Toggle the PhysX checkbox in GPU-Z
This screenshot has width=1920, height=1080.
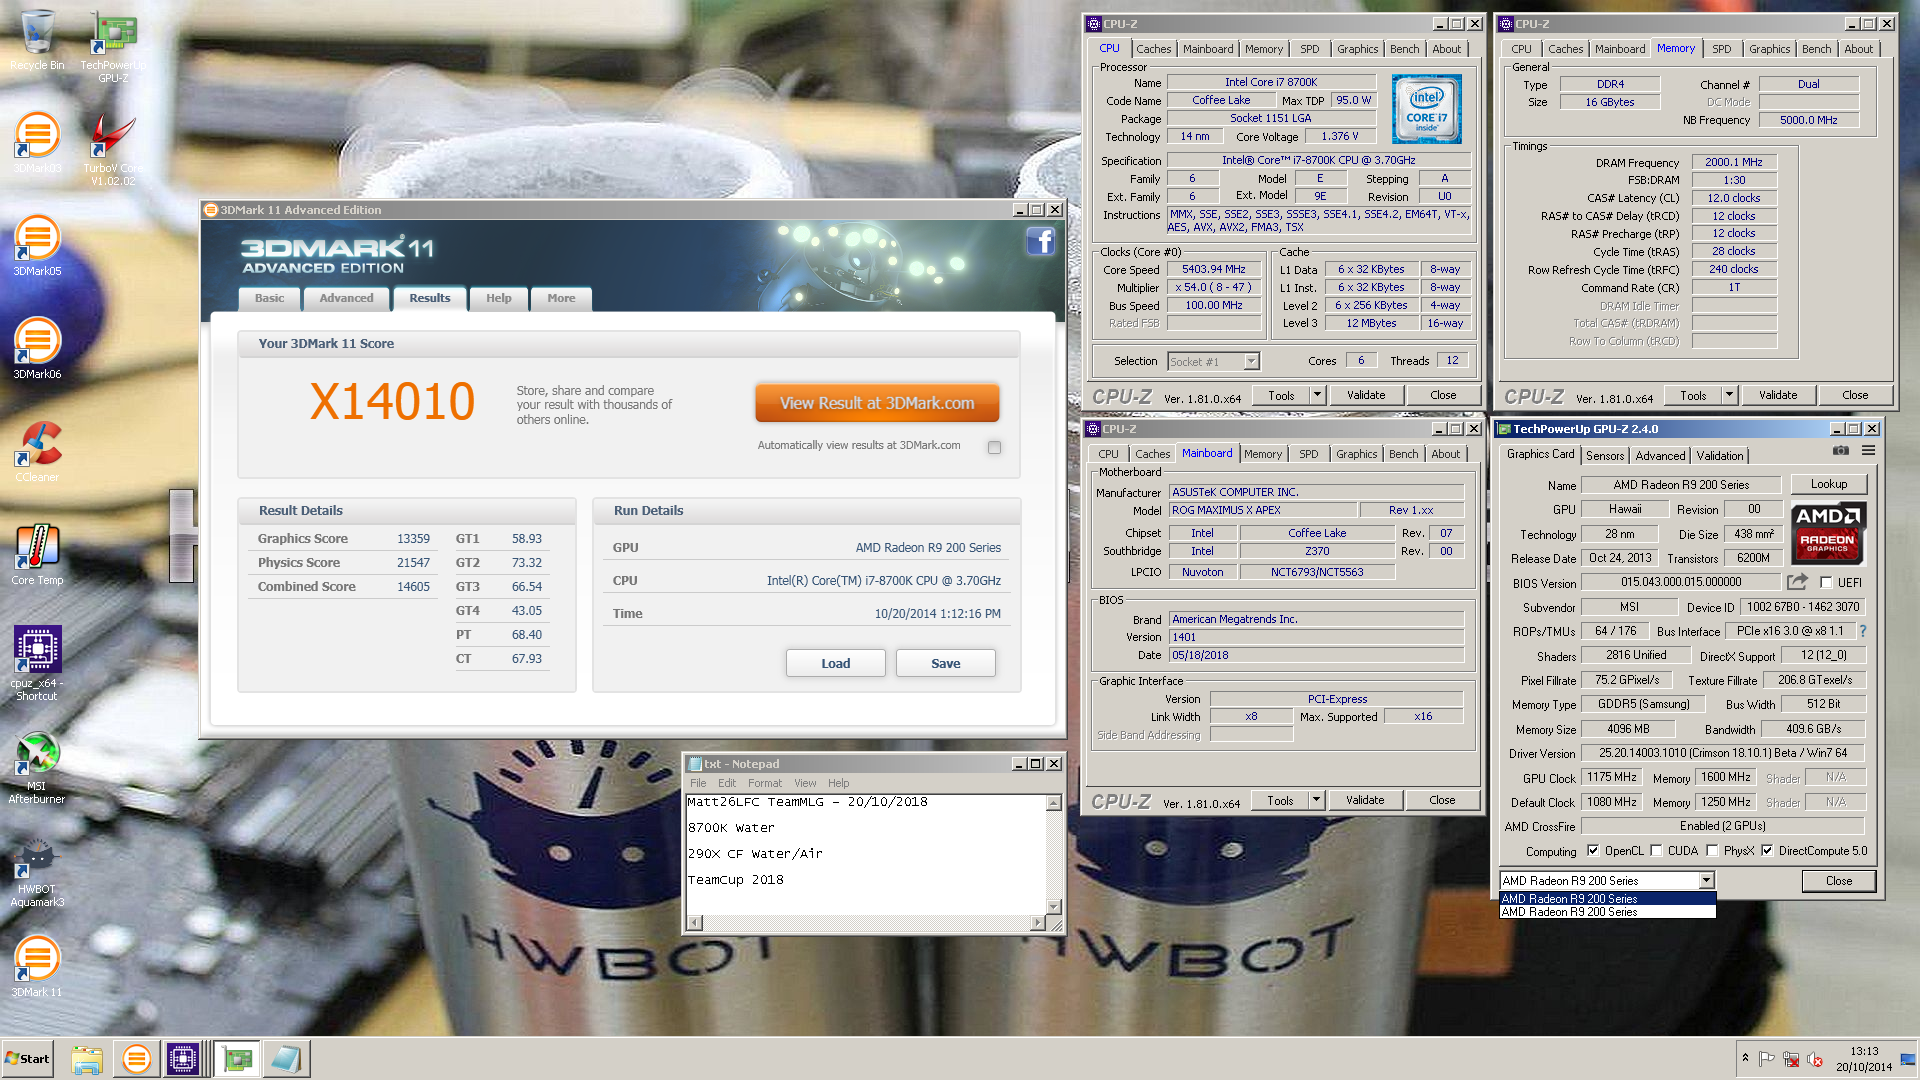click(1712, 851)
